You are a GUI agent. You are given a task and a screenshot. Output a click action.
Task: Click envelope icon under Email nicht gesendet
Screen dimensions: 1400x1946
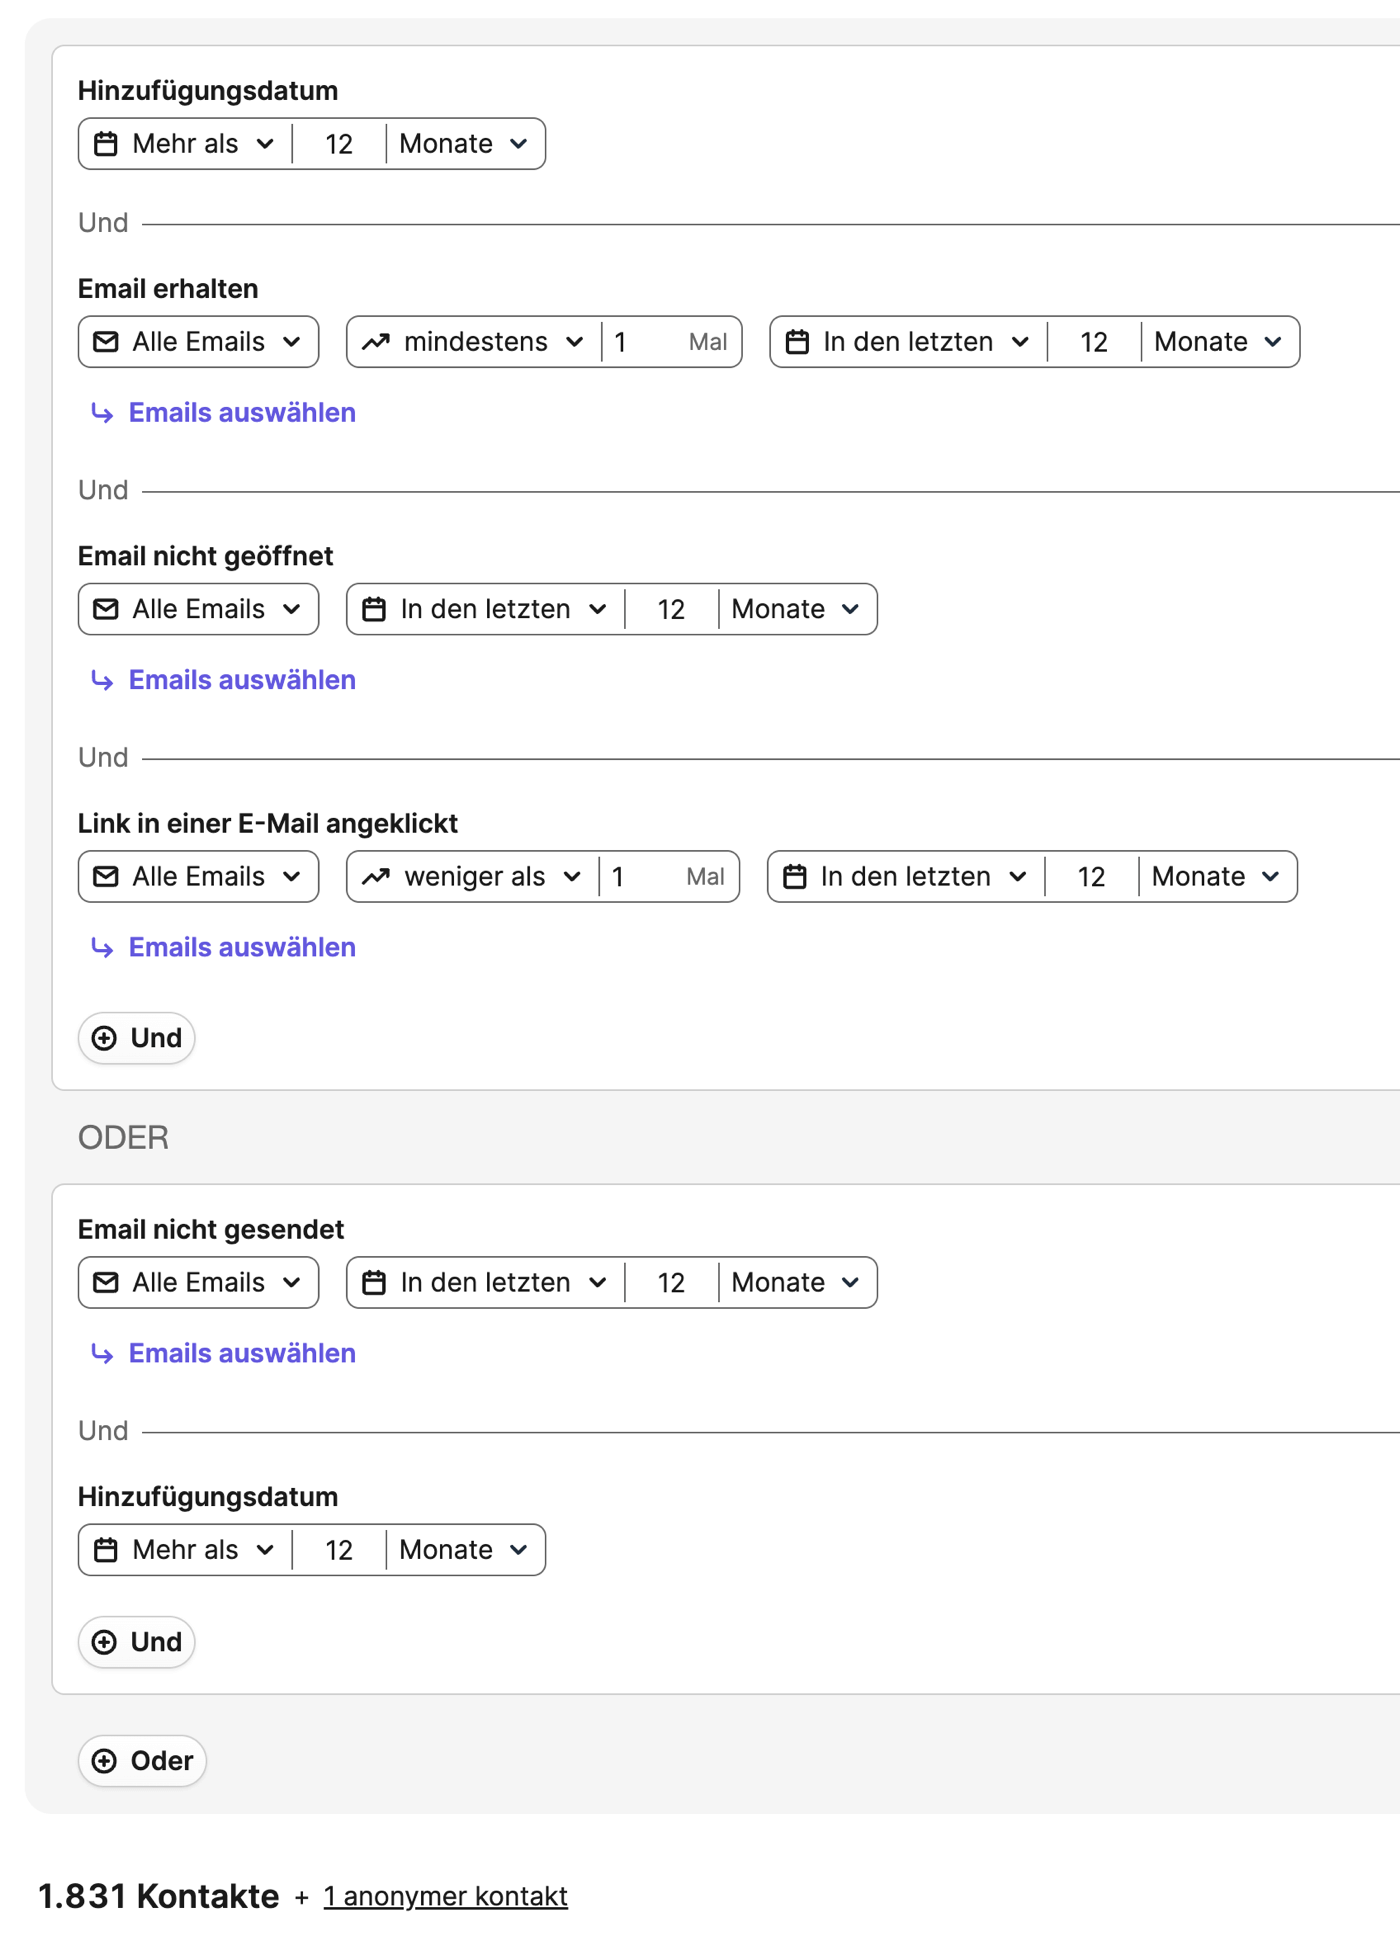pyautogui.click(x=105, y=1283)
